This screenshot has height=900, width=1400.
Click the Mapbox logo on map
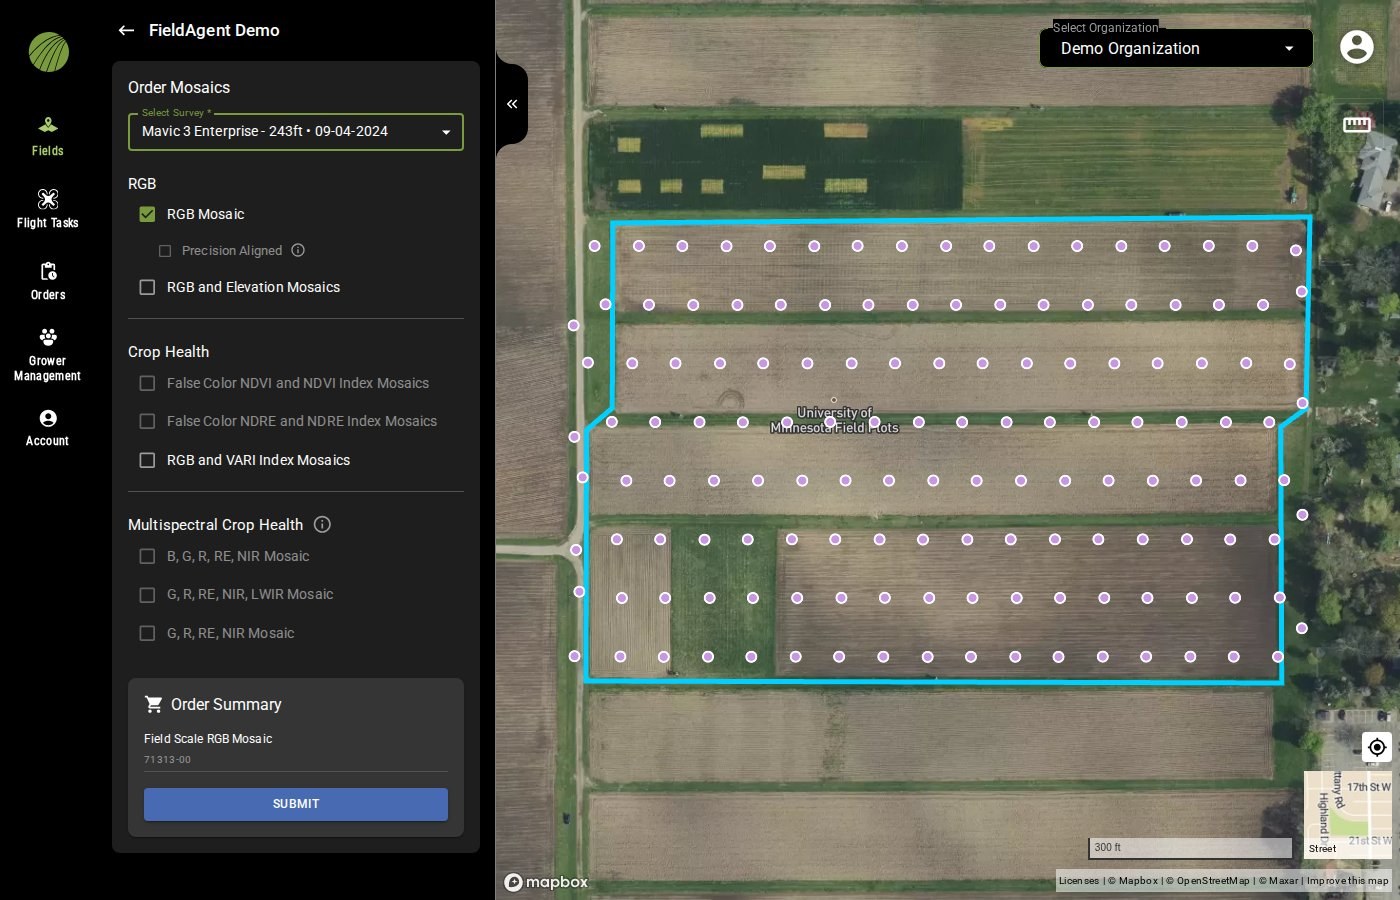(x=546, y=882)
